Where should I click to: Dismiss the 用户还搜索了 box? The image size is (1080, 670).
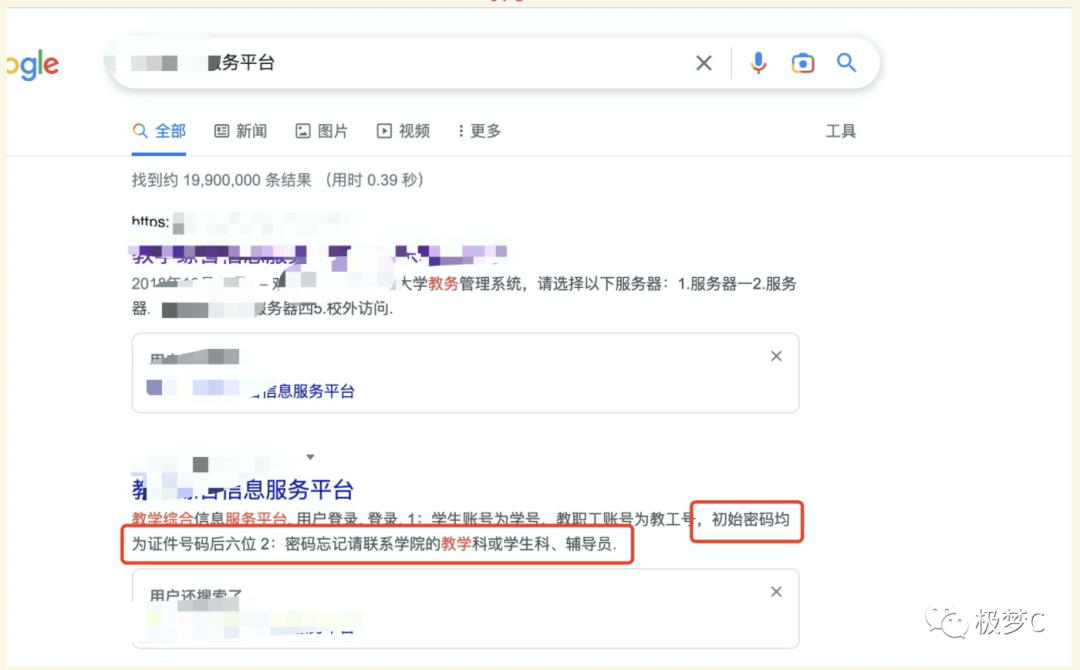coord(776,592)
